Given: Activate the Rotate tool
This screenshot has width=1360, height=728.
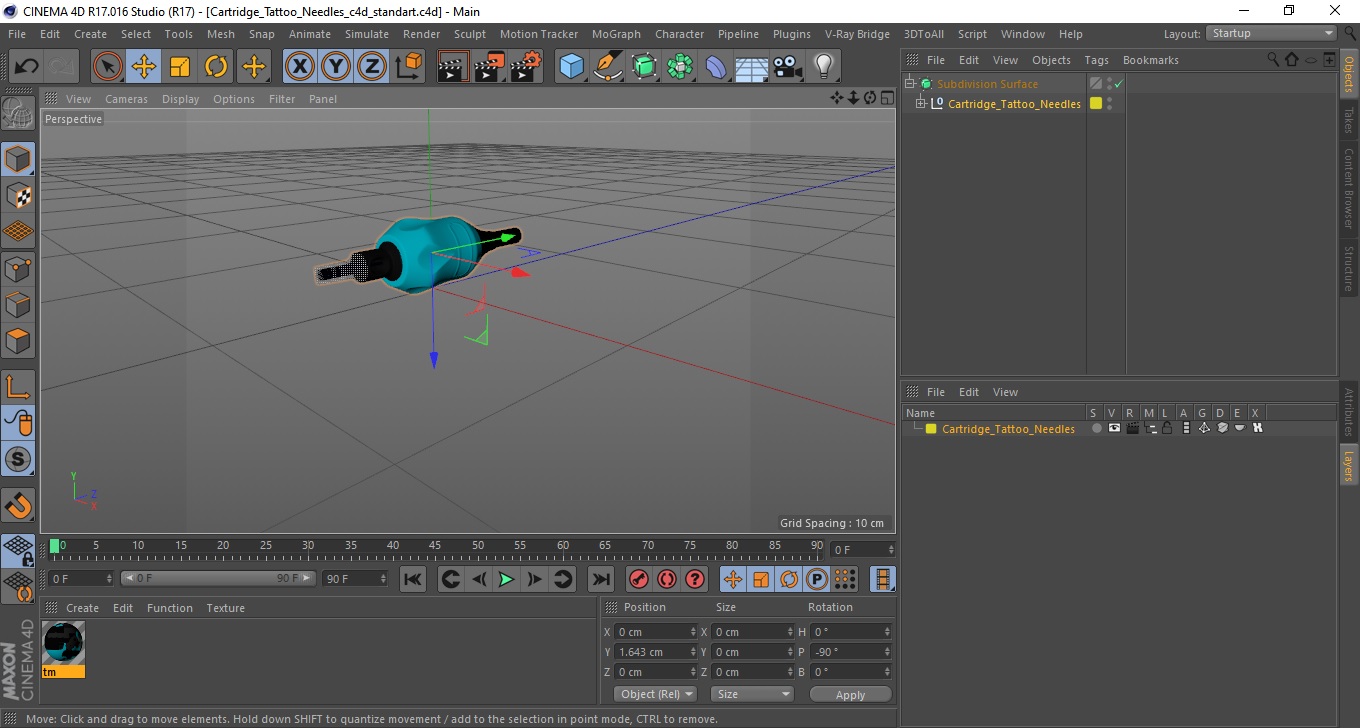Looking at the screenshot, I should pyautogui.click(x=216, y=67).
